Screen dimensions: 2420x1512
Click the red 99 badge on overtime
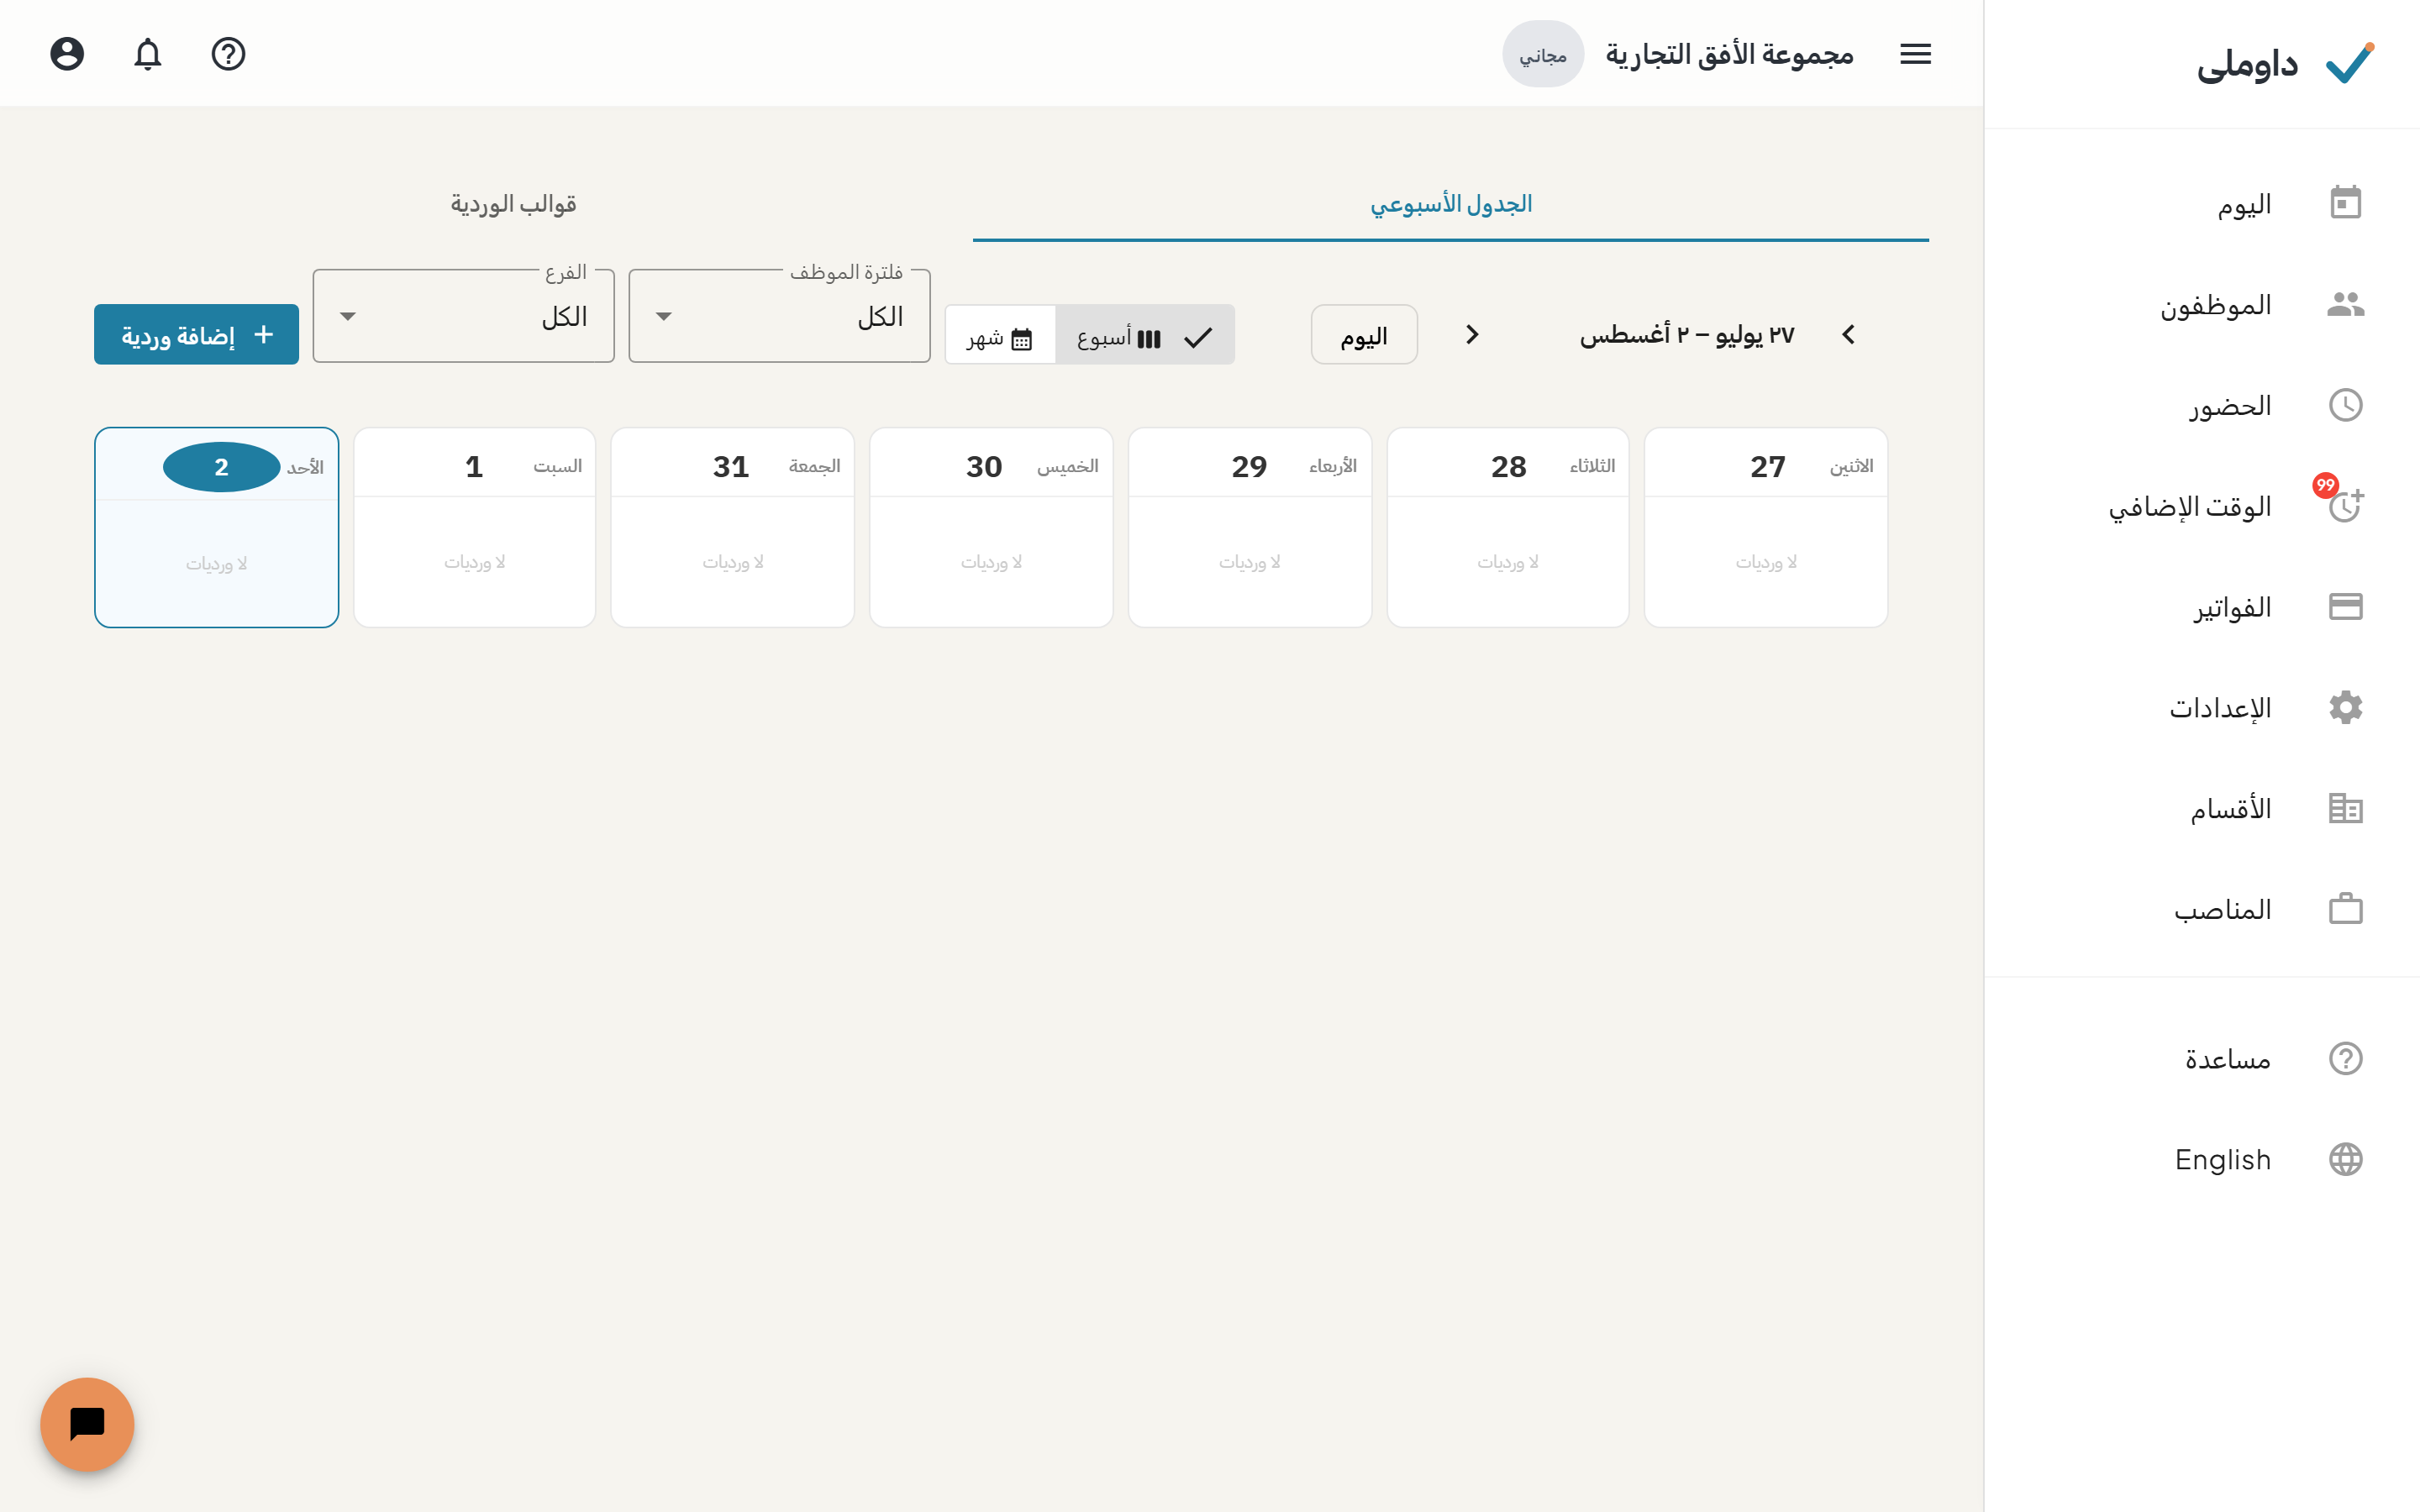coord(2325,485)
